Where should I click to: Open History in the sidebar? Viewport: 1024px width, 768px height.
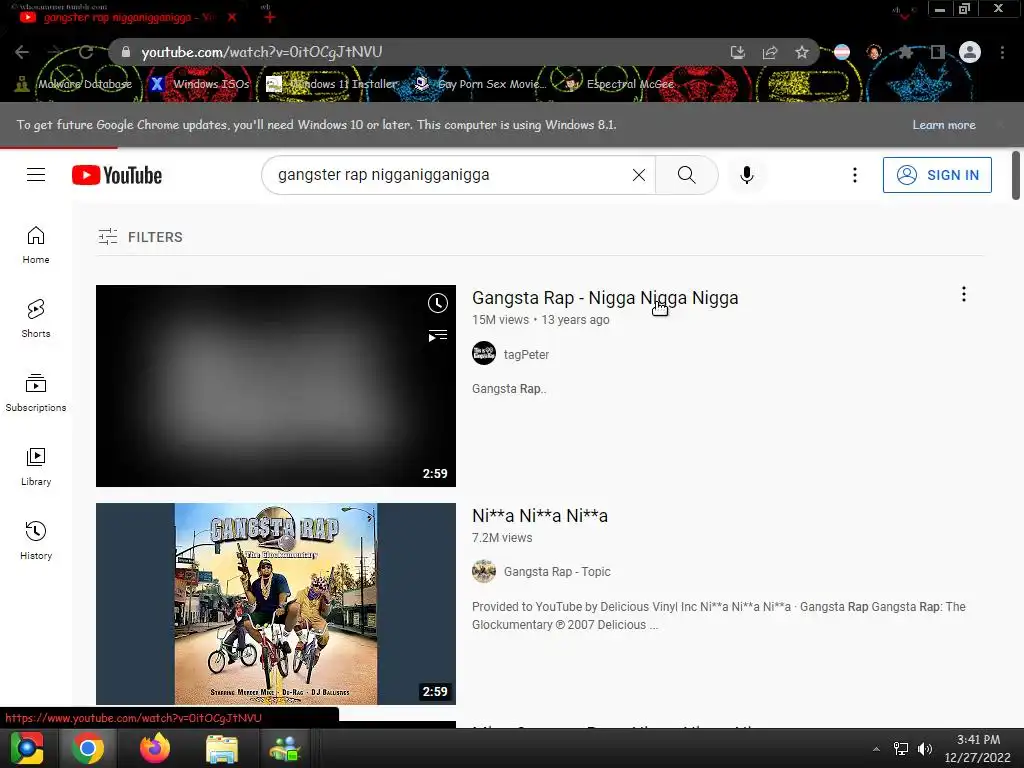click(x=36, y=541)
